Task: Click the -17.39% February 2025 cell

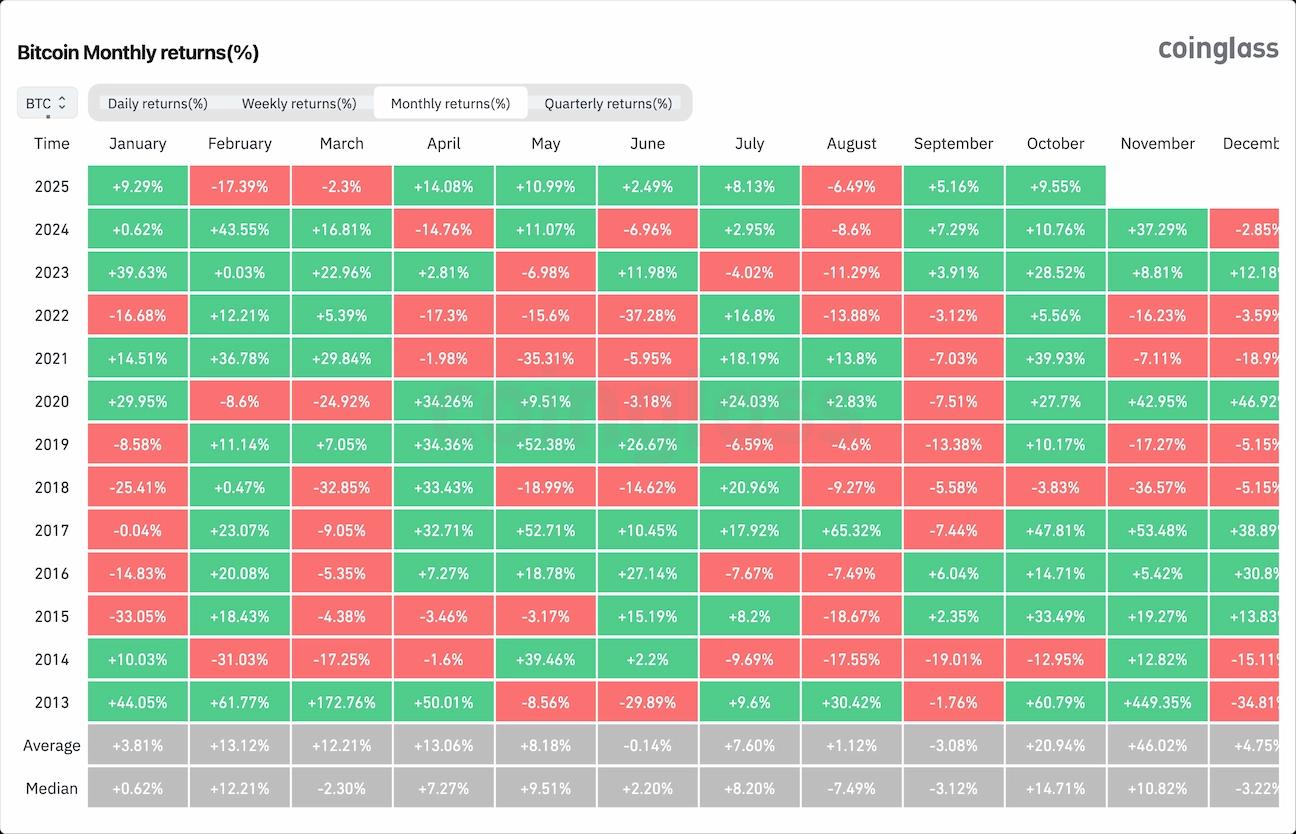Action: (239, 186)
